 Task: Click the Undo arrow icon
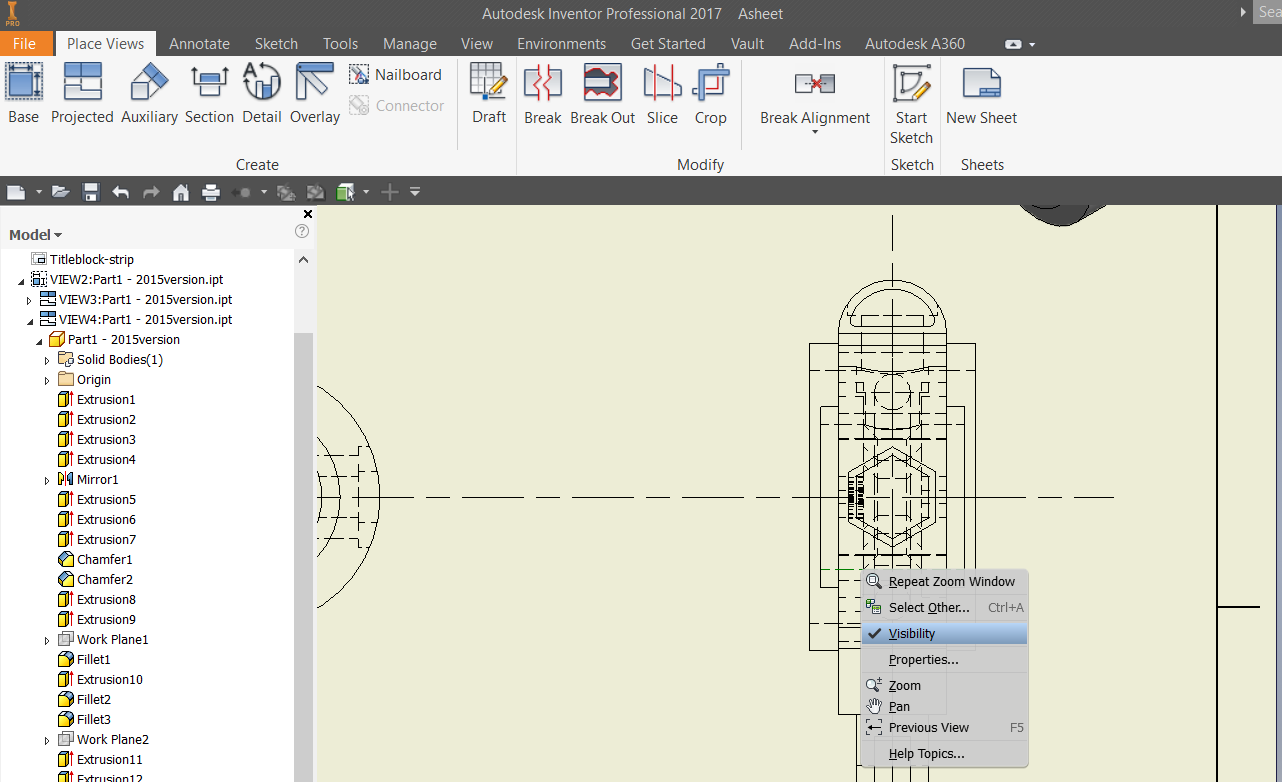pos(121,192)
